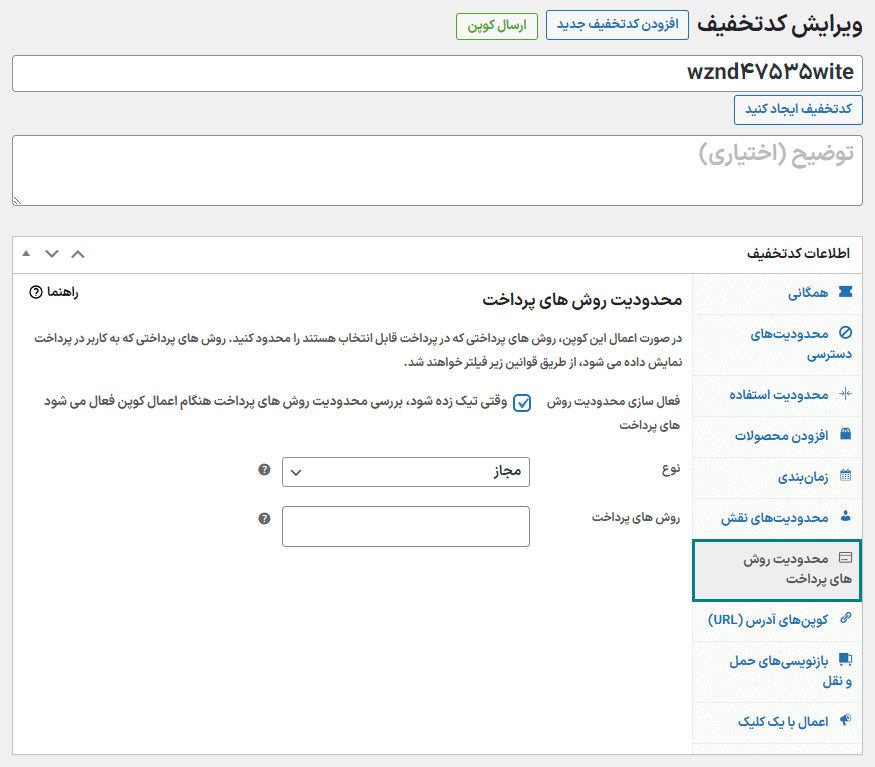Click inside the coupon code wznd۴۷۵۳۵wite field
This screenshot has height=767, width=875.
(437, 72)
